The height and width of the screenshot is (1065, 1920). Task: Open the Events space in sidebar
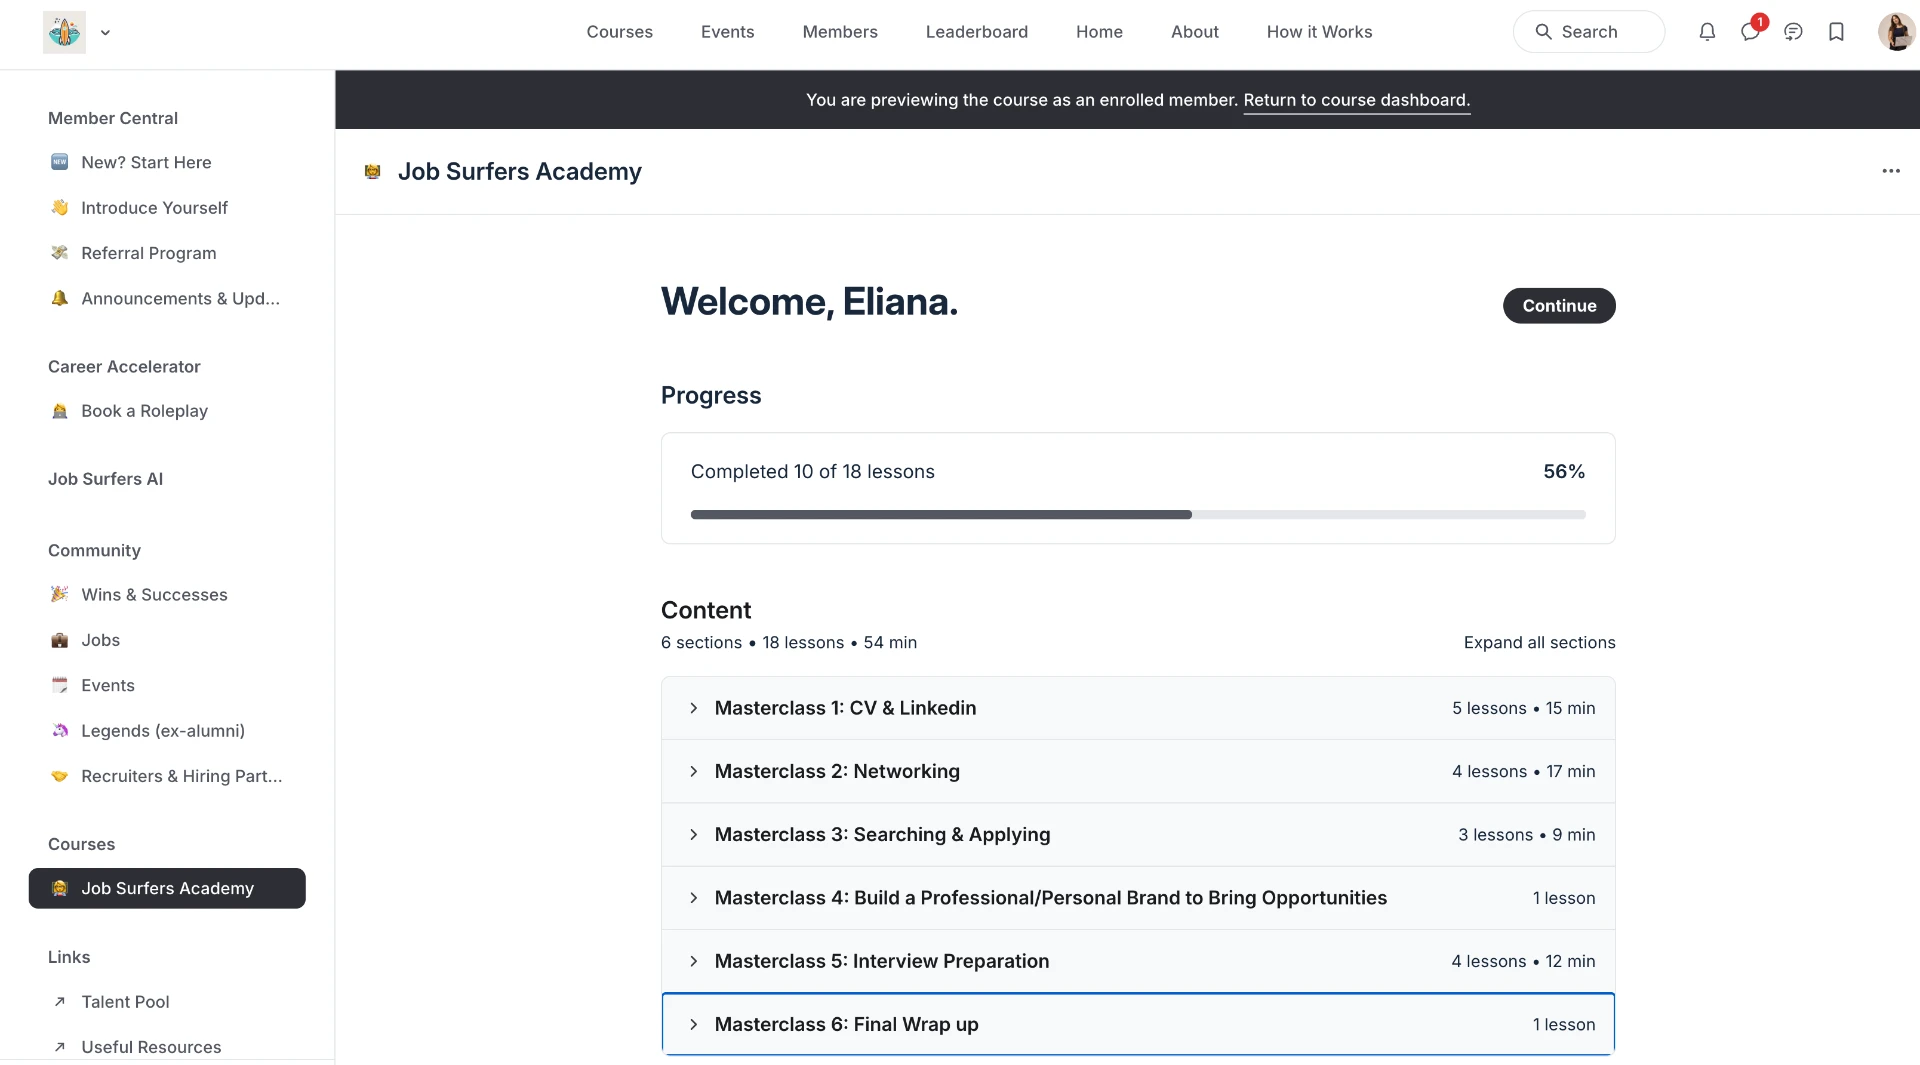coord(167,685)
